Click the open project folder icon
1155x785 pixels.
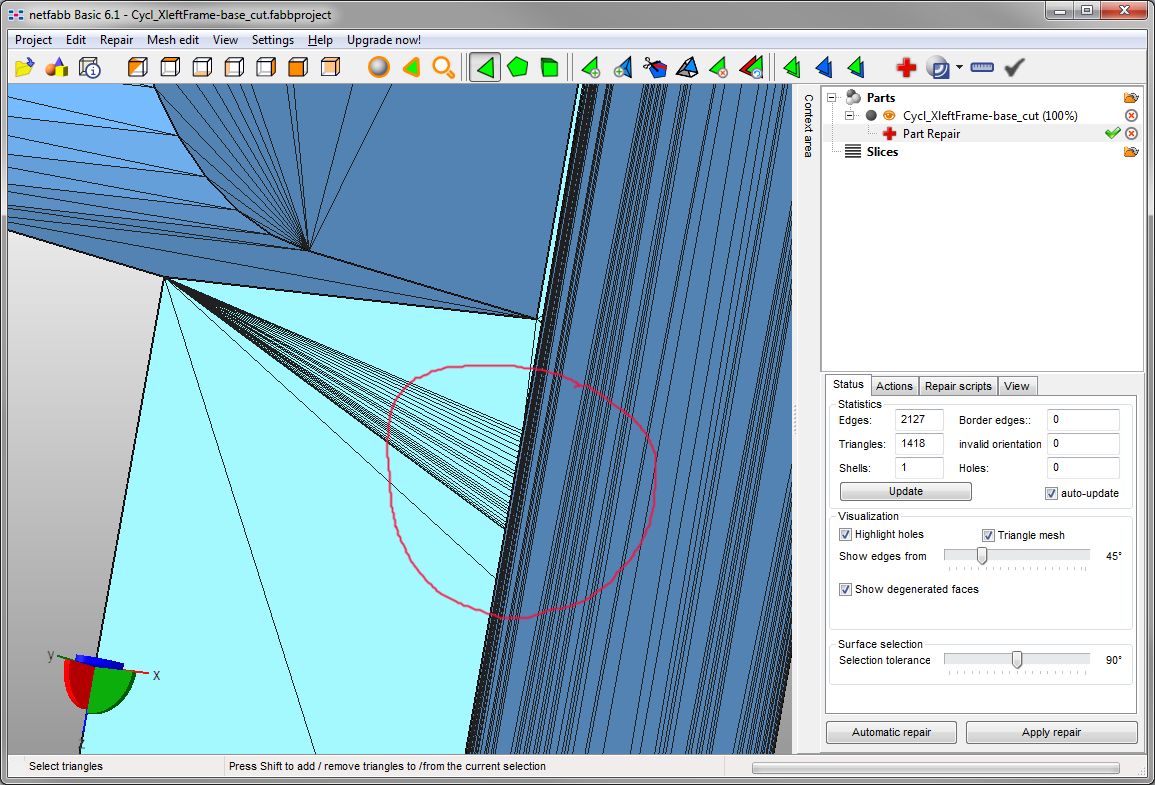coord(25,68)
